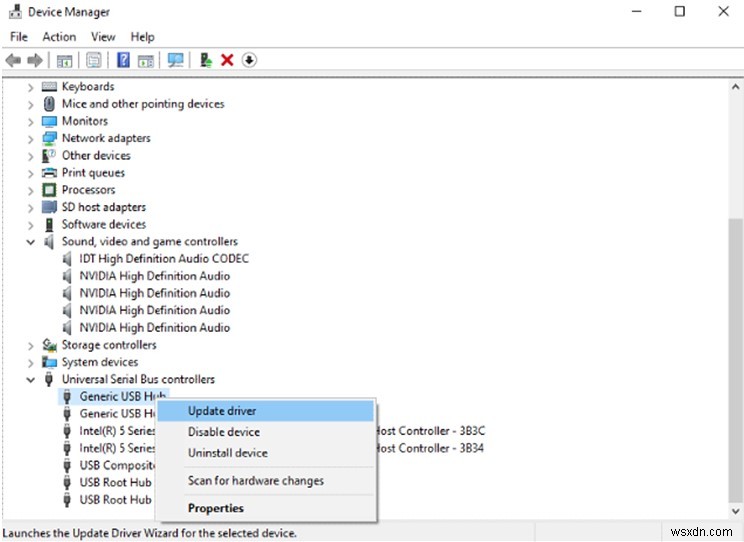
Task: Click the Properties sheet toolbar icon
Action: [93, 60]
